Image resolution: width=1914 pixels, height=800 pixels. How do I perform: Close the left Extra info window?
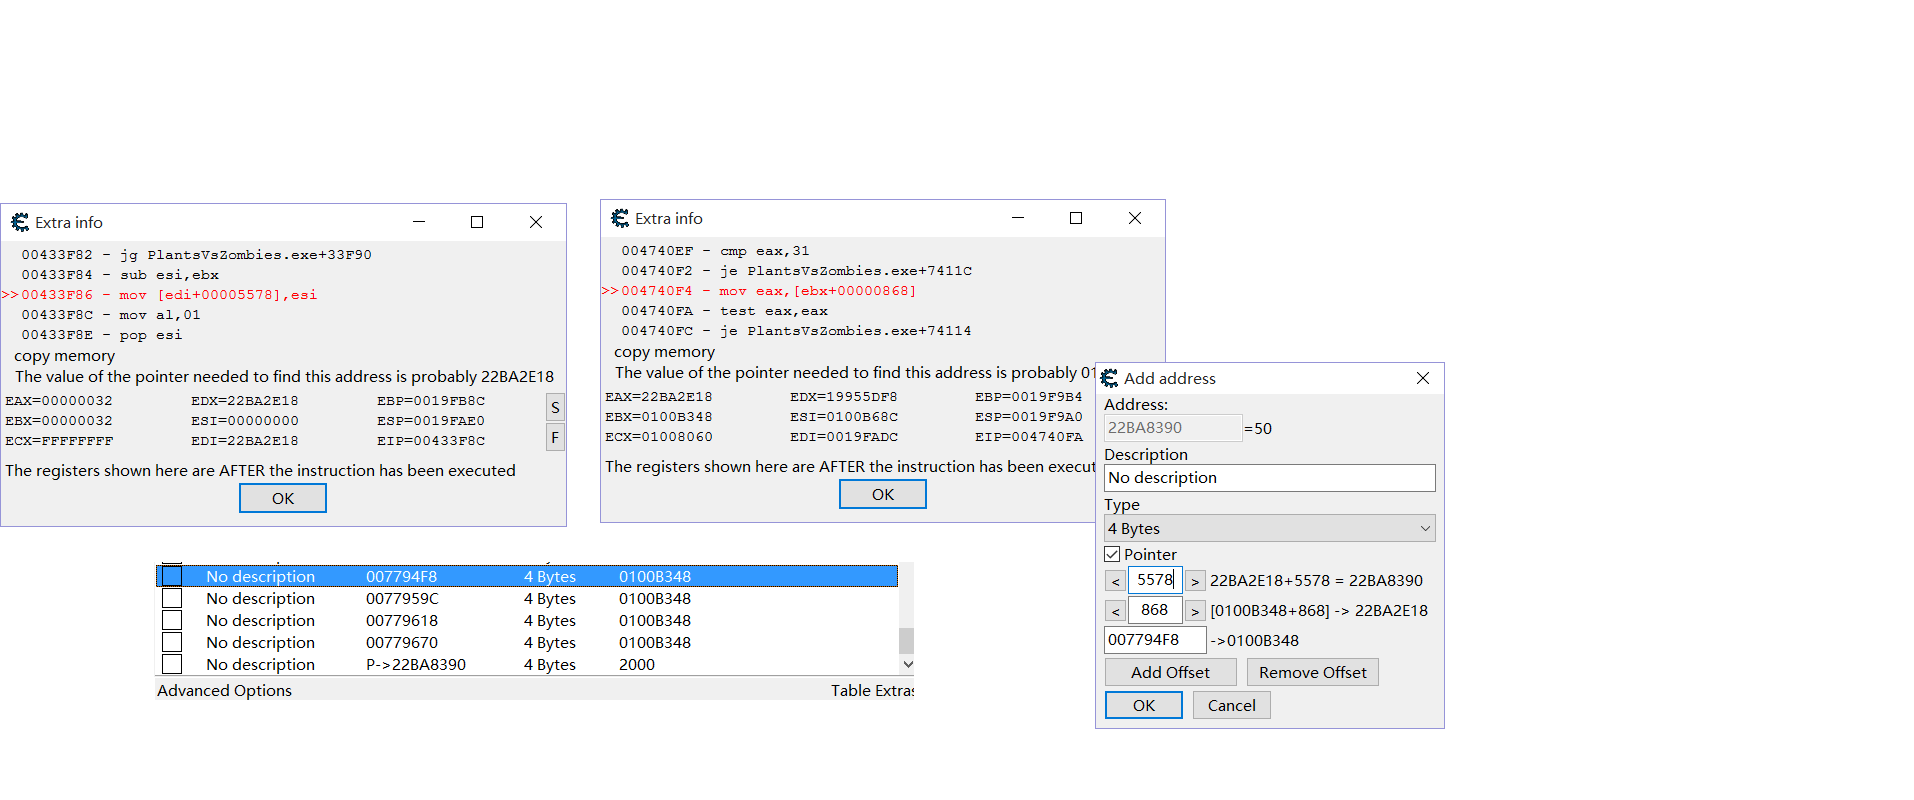click(536, 222)
